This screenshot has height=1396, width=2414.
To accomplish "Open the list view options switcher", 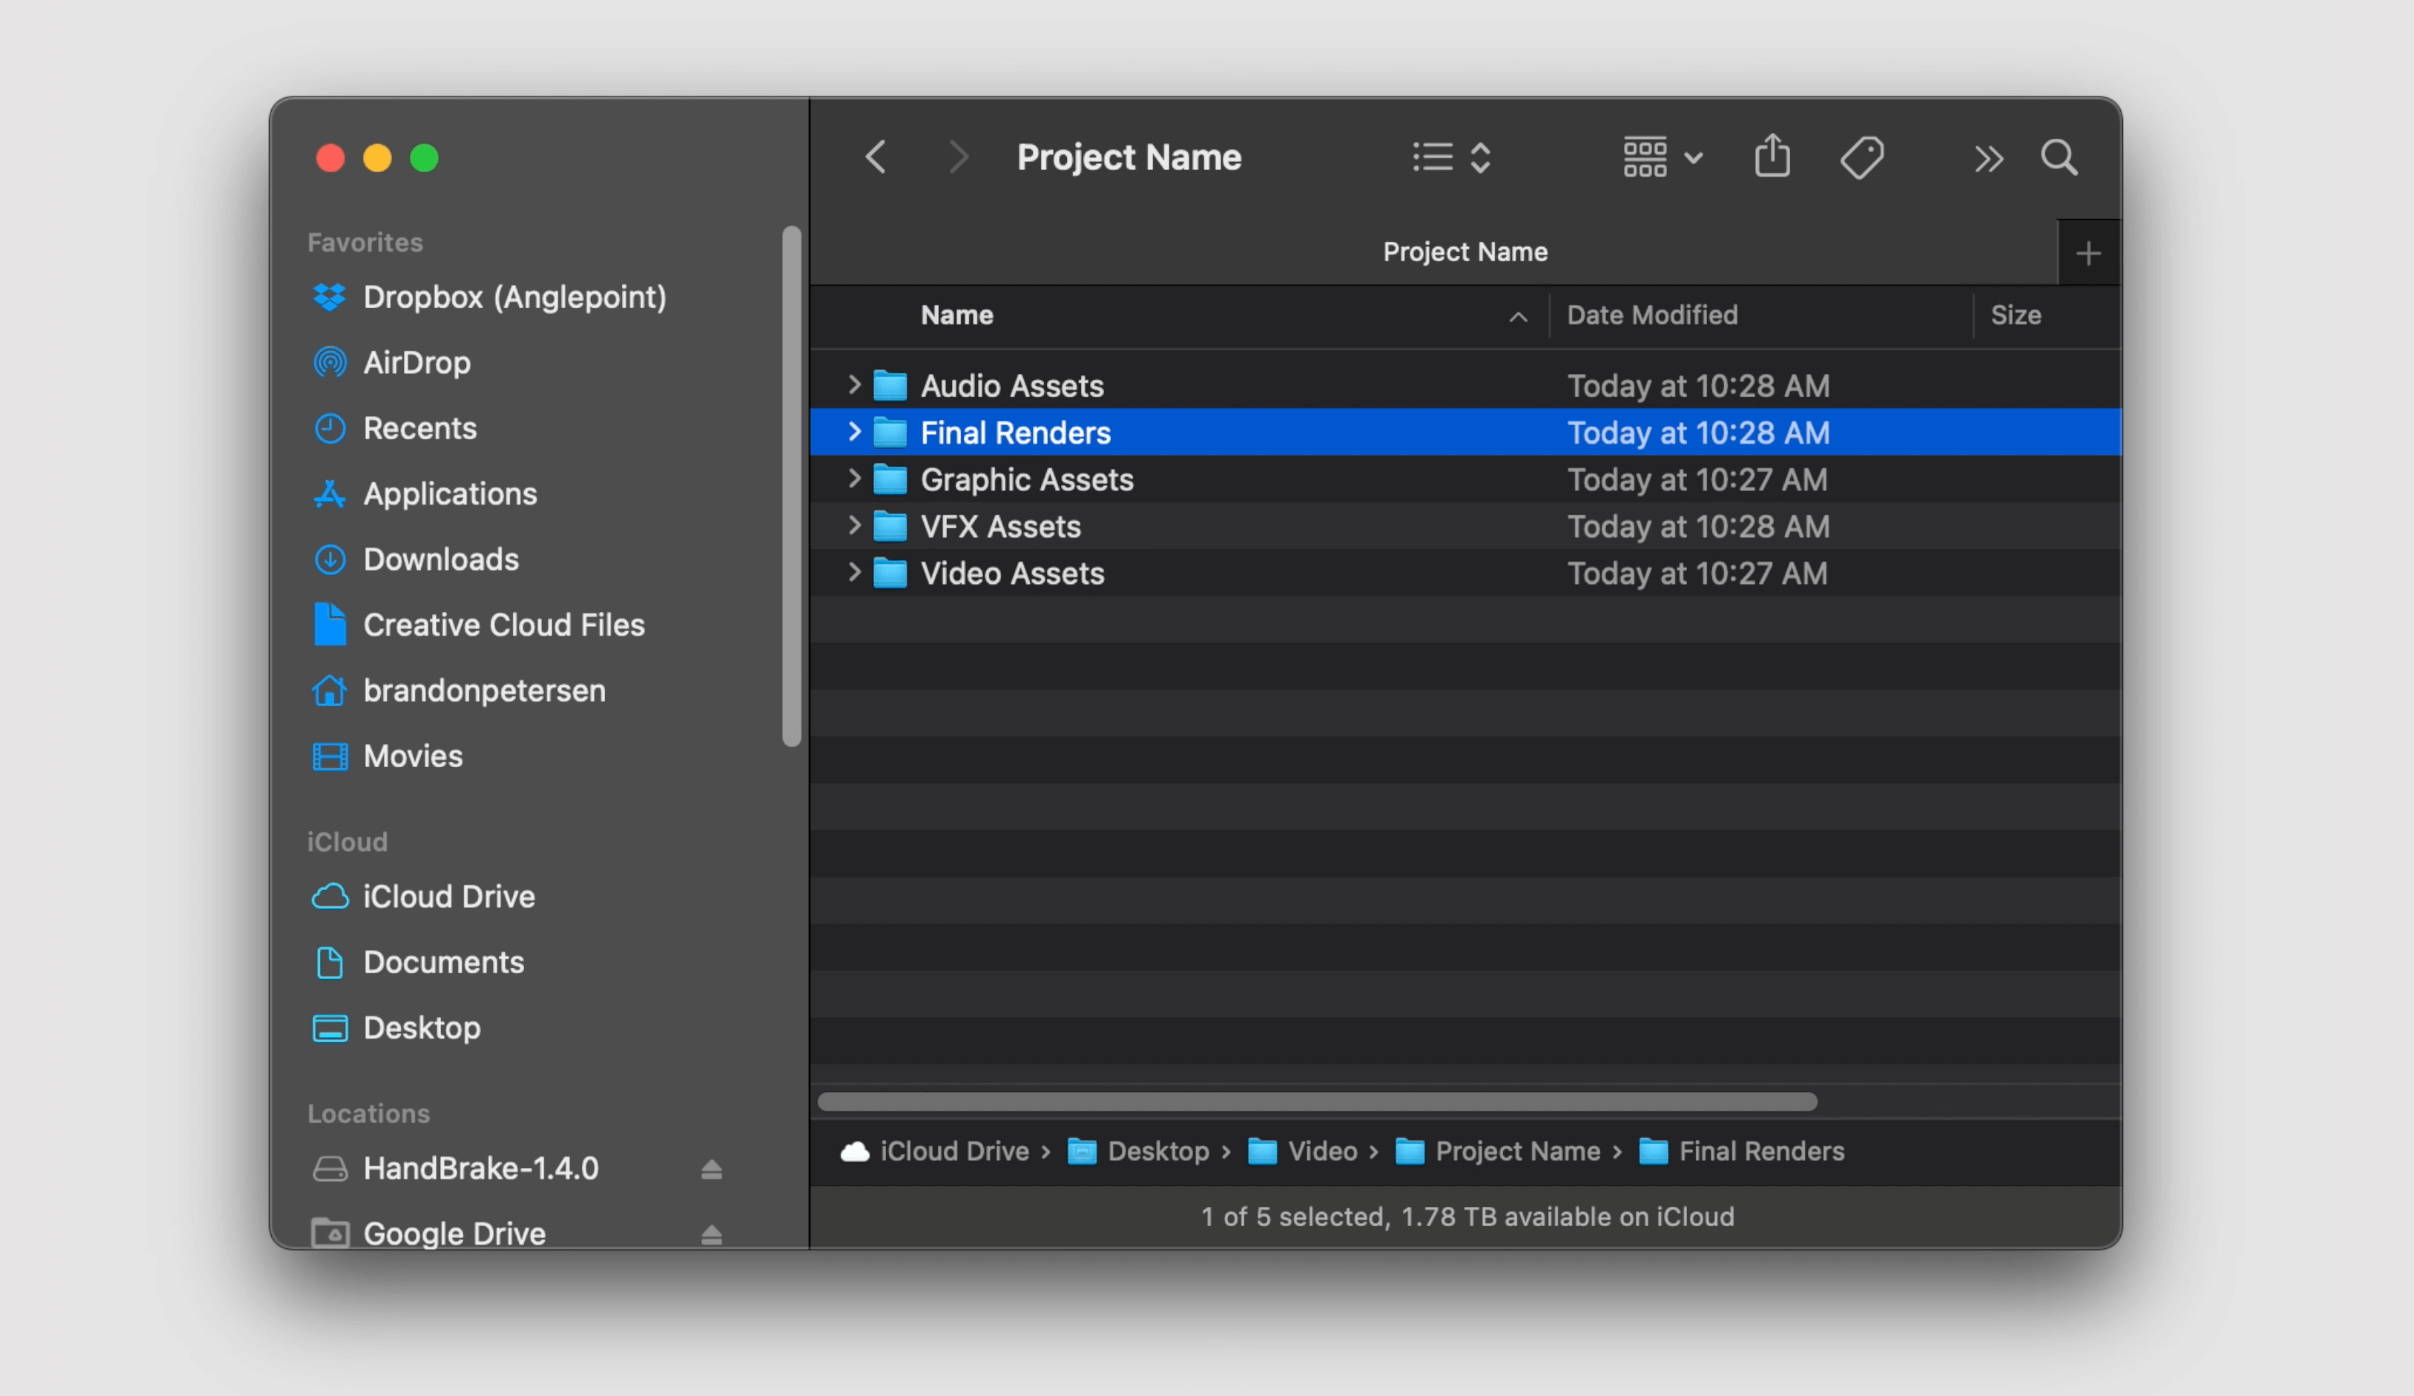I will coord(1452,157).
